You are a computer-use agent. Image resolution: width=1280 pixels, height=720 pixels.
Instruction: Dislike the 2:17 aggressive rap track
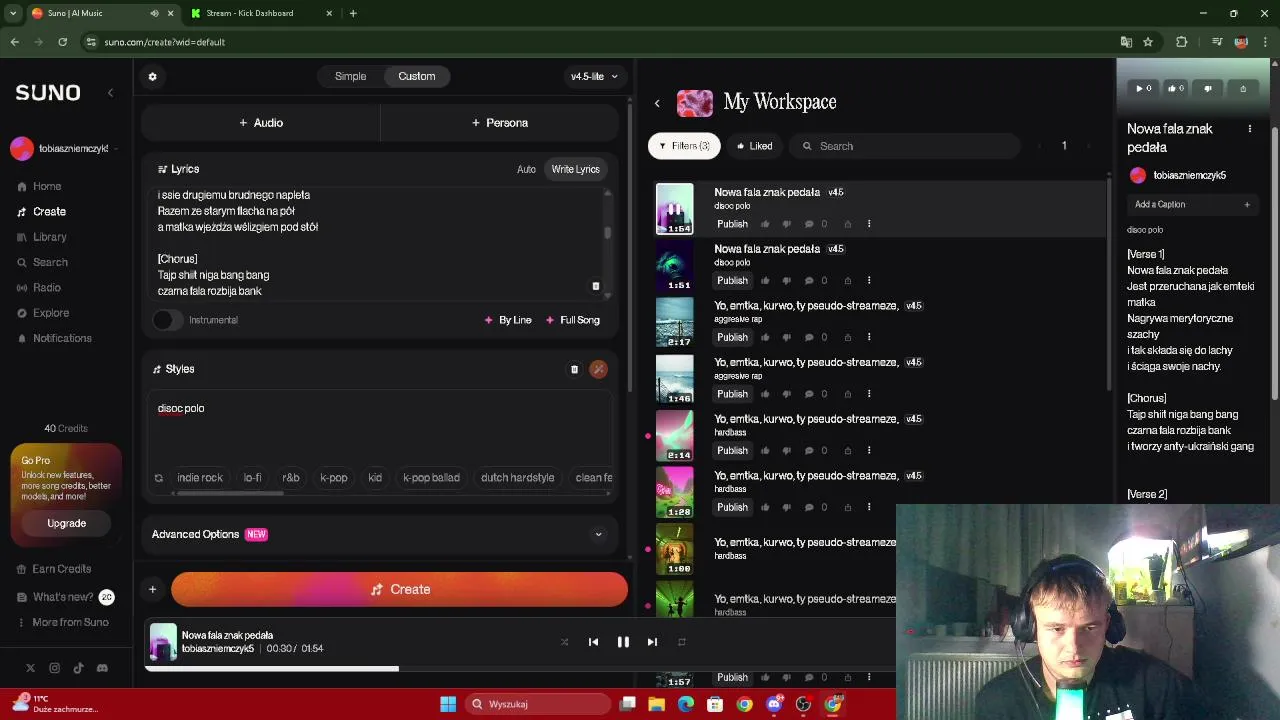(786, 337)
